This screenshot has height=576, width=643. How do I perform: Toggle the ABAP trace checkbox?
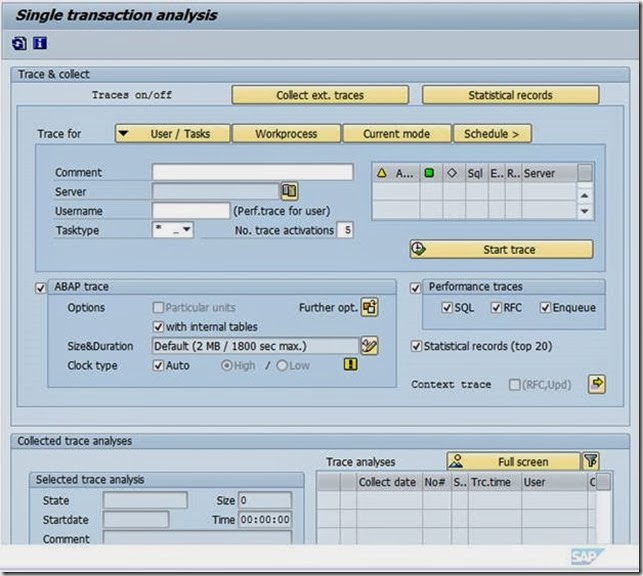[x=41, y=288]
